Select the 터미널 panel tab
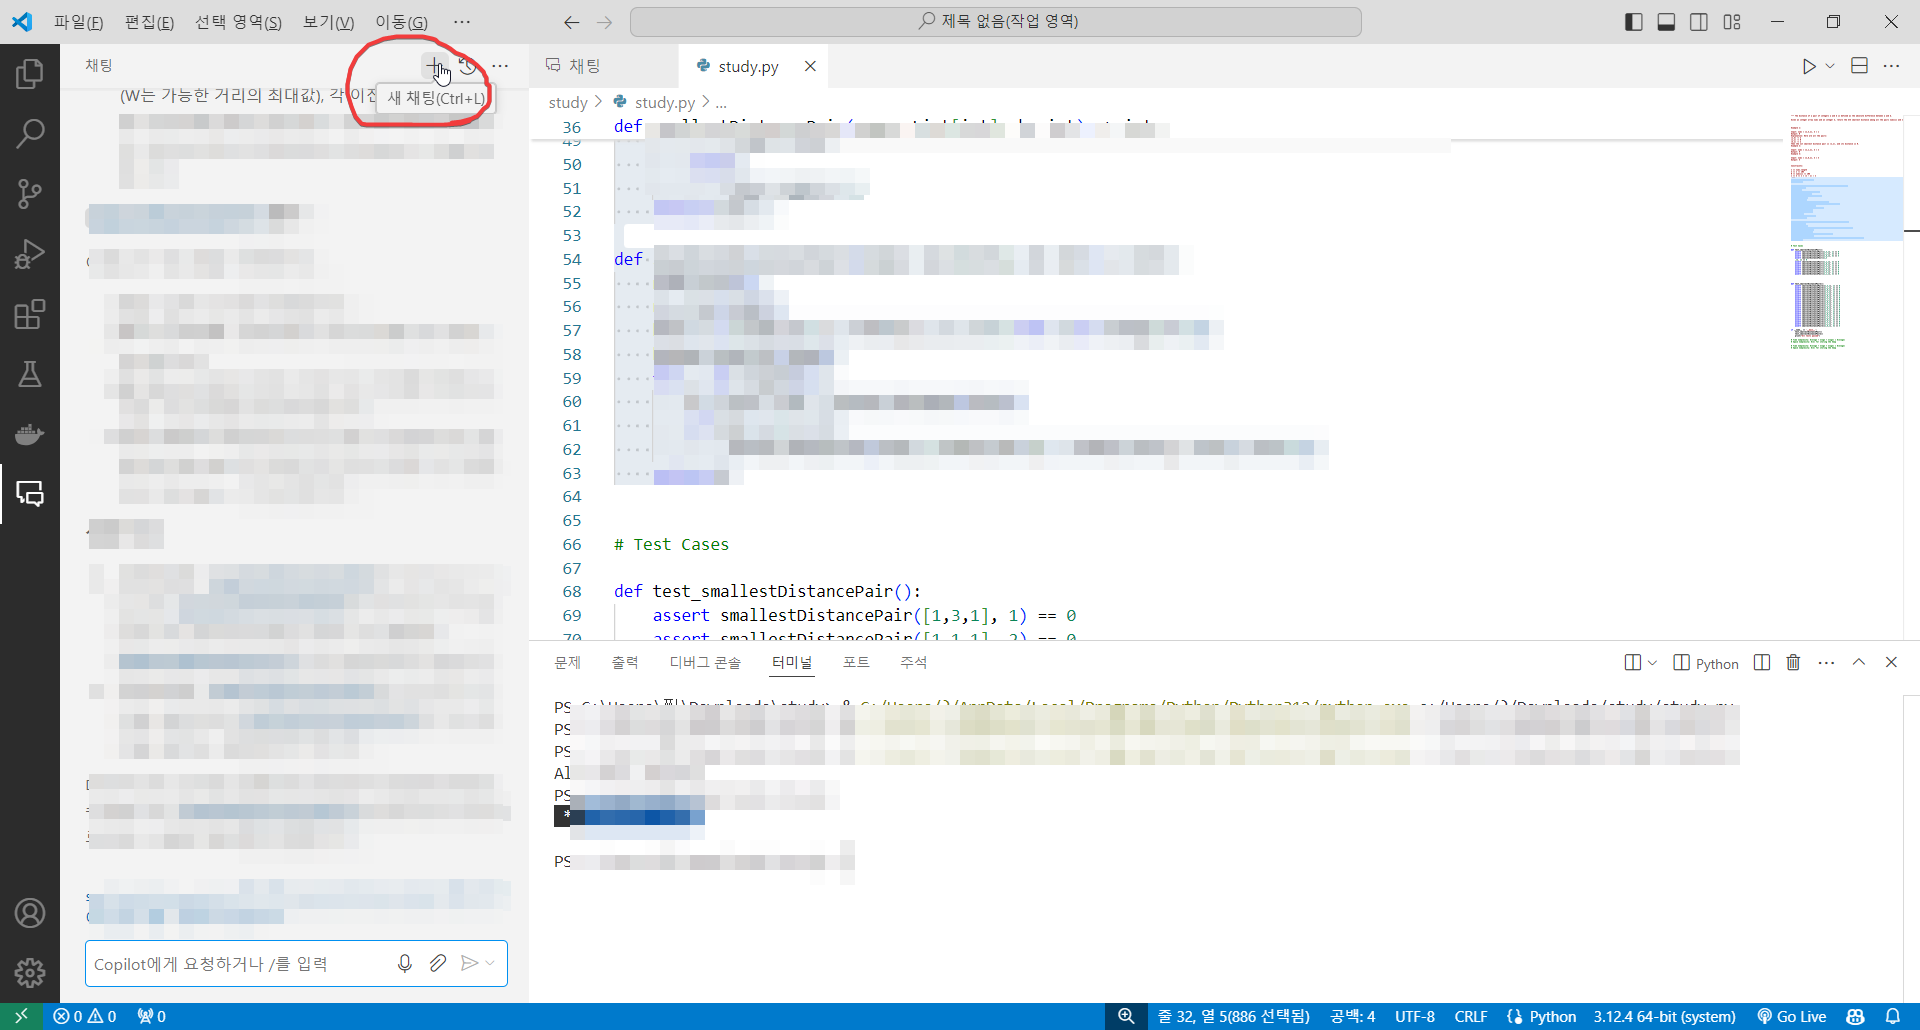This screenshot has width=1920, height=1030. [x=792, y=662]
